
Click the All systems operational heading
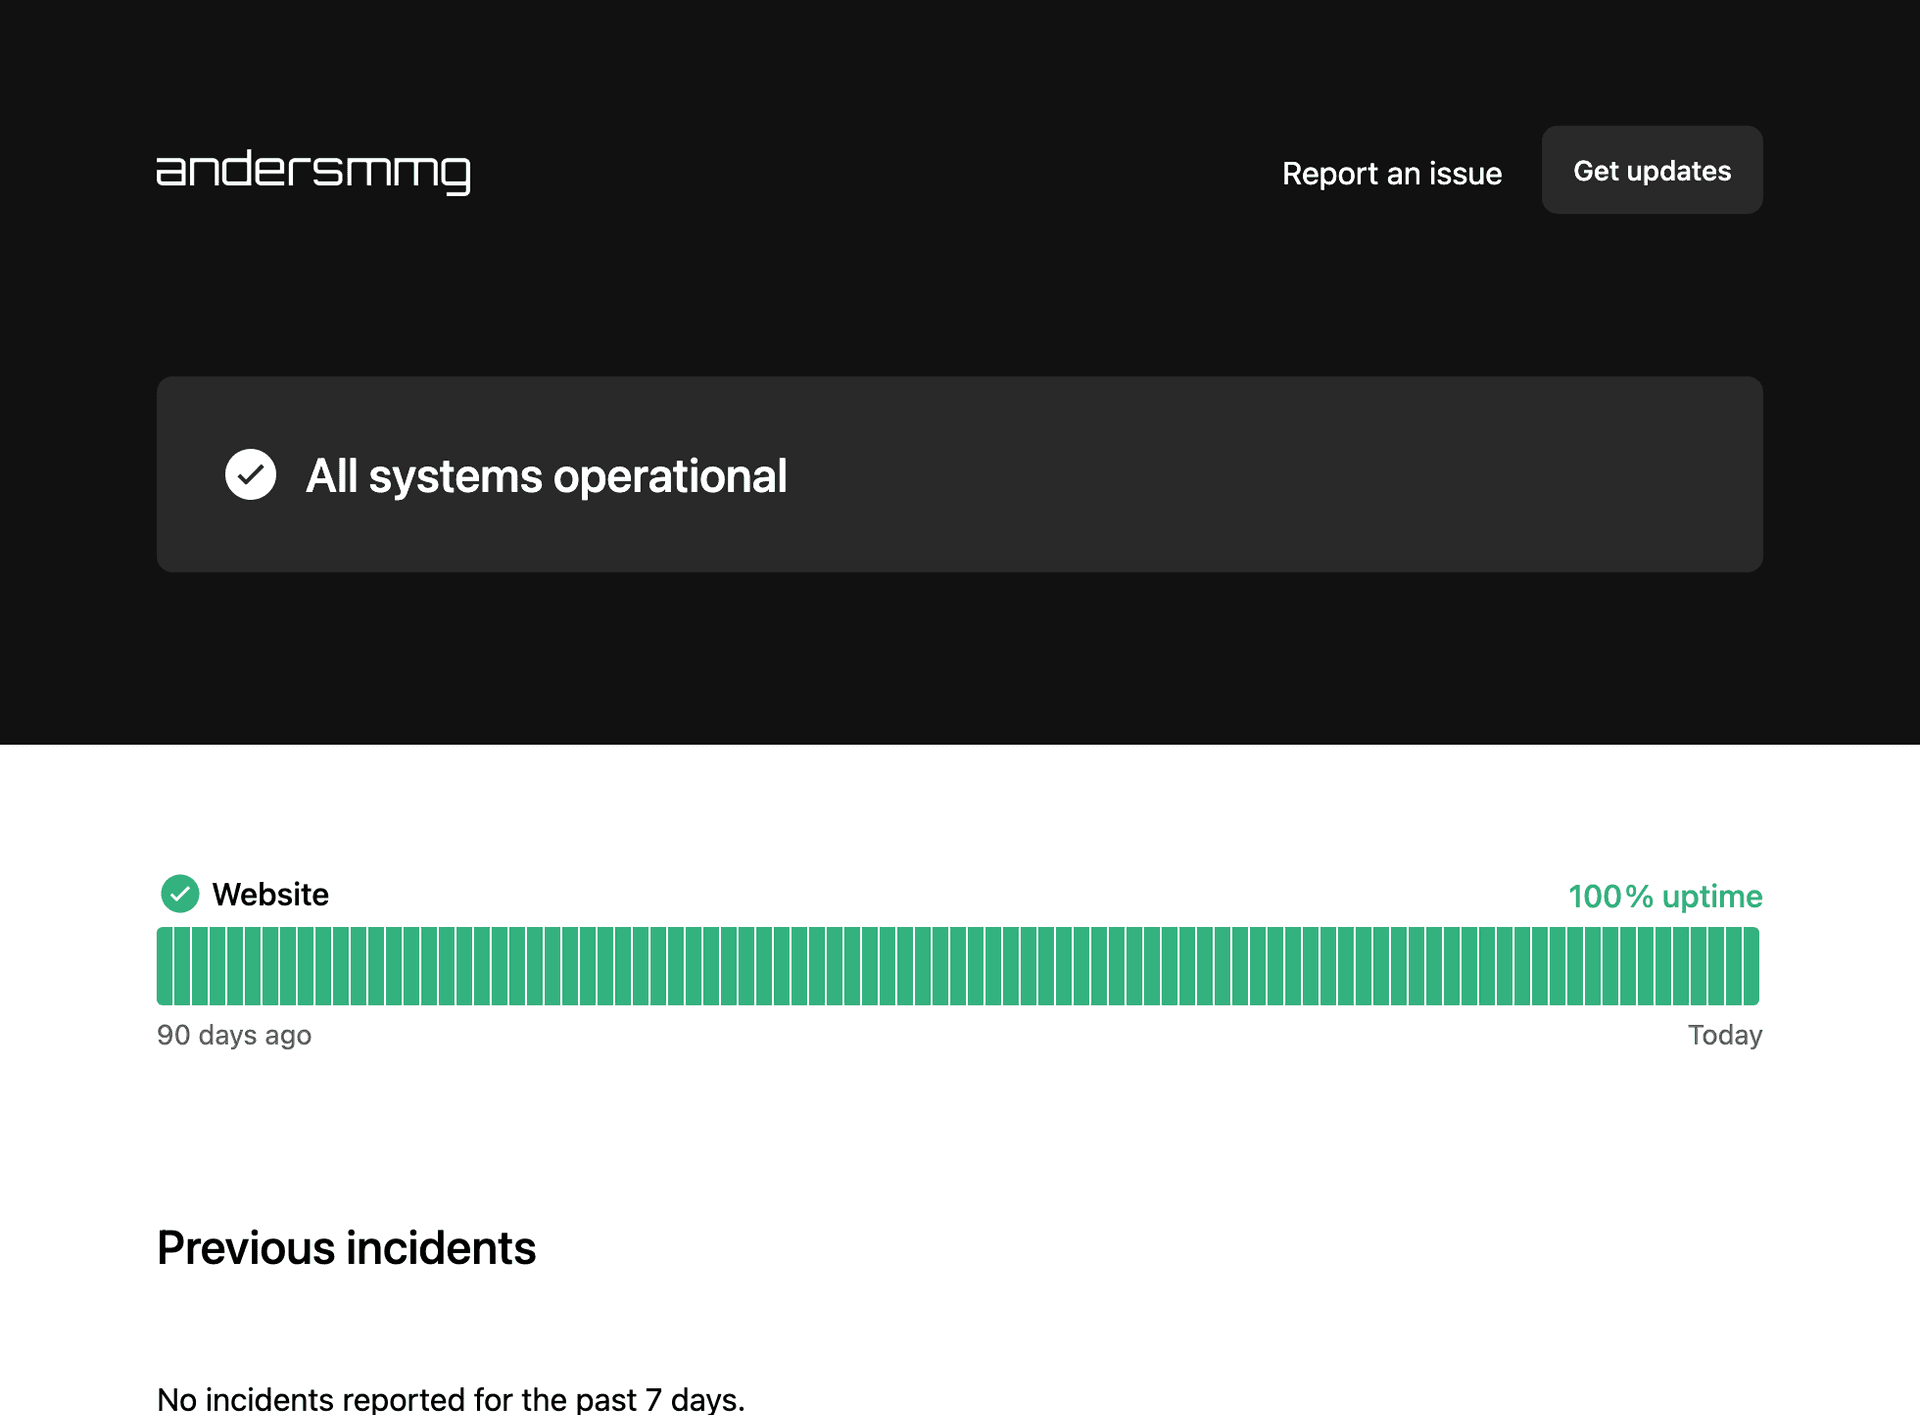[546, 476]
